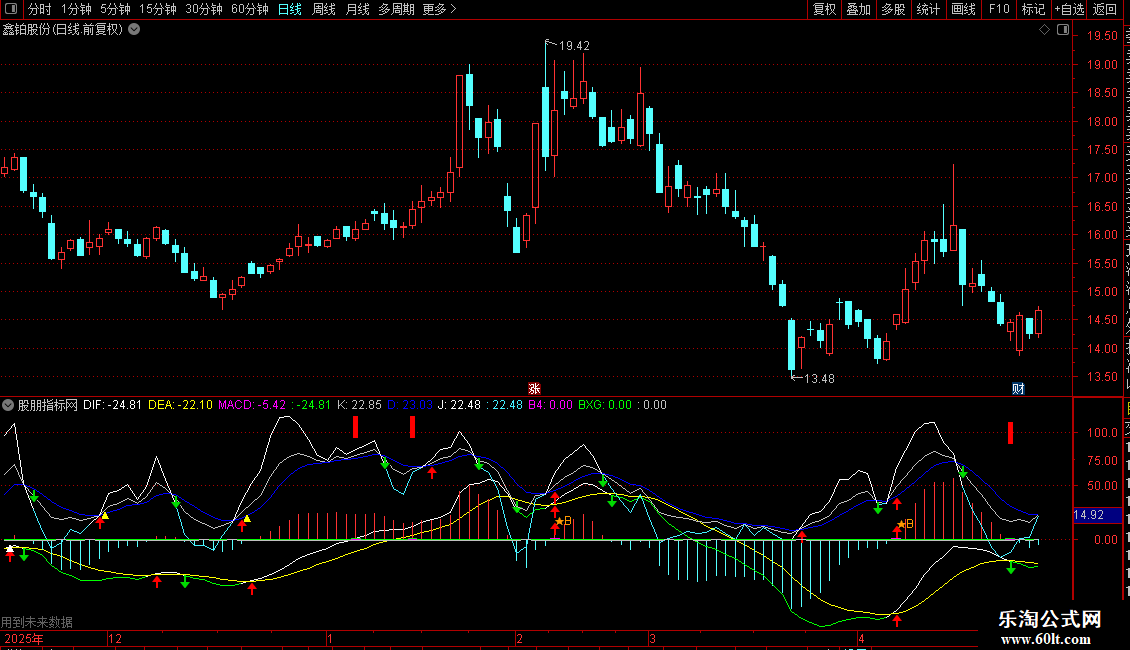
Task: Open the 多股 multi-stock view
Action: click(x=893, y=9)
